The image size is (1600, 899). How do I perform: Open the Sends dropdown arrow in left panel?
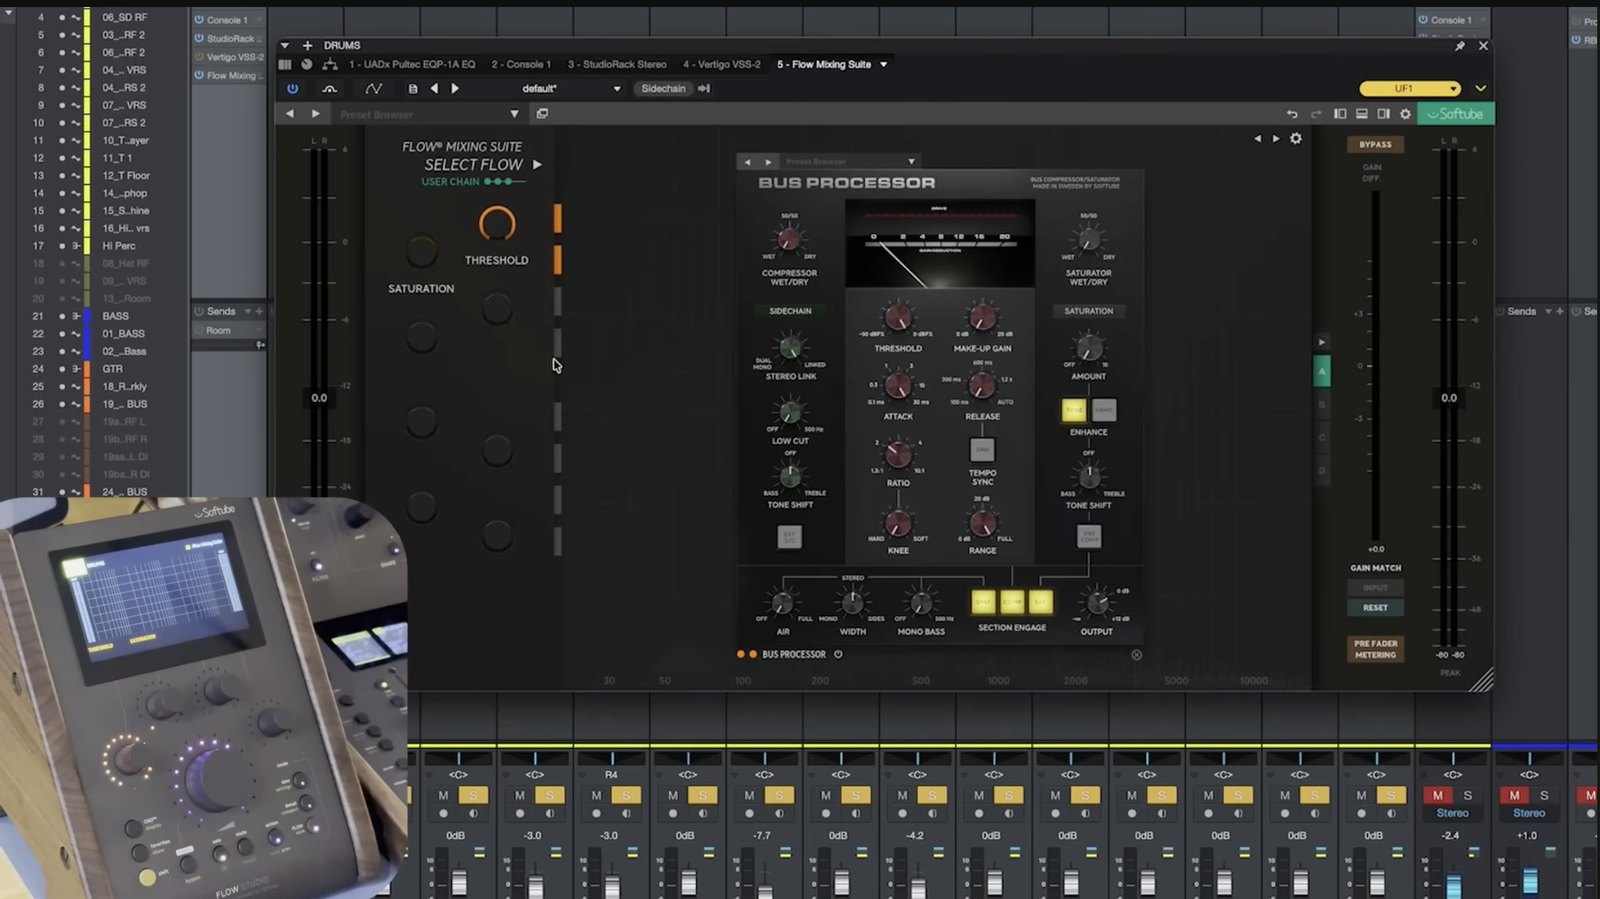click(x=247, y=312)
